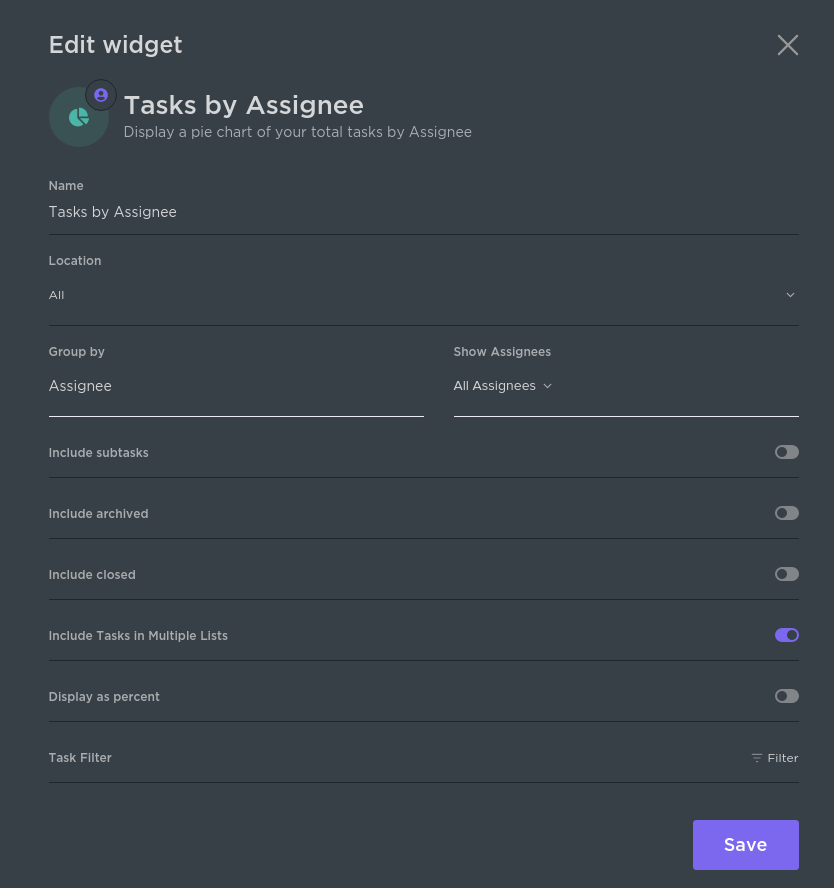Click the Name field with Tasks by Assignee

tap(424, 212)
